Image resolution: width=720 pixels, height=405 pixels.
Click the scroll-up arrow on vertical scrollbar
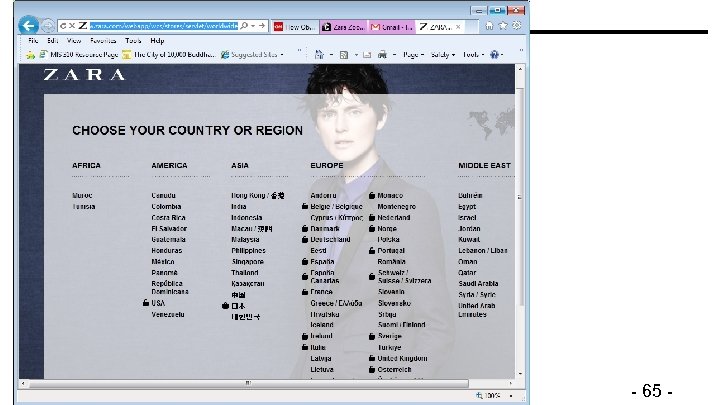click(520, 69)
